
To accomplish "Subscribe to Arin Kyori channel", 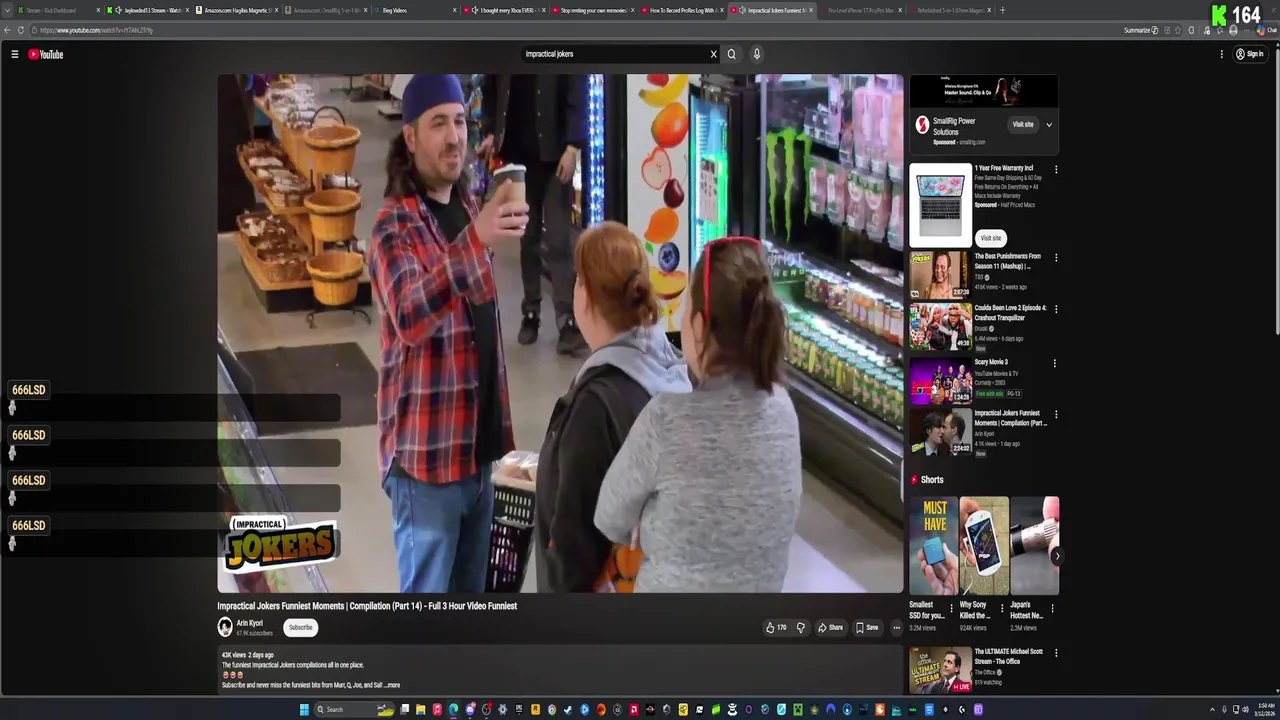I will 300,627.
